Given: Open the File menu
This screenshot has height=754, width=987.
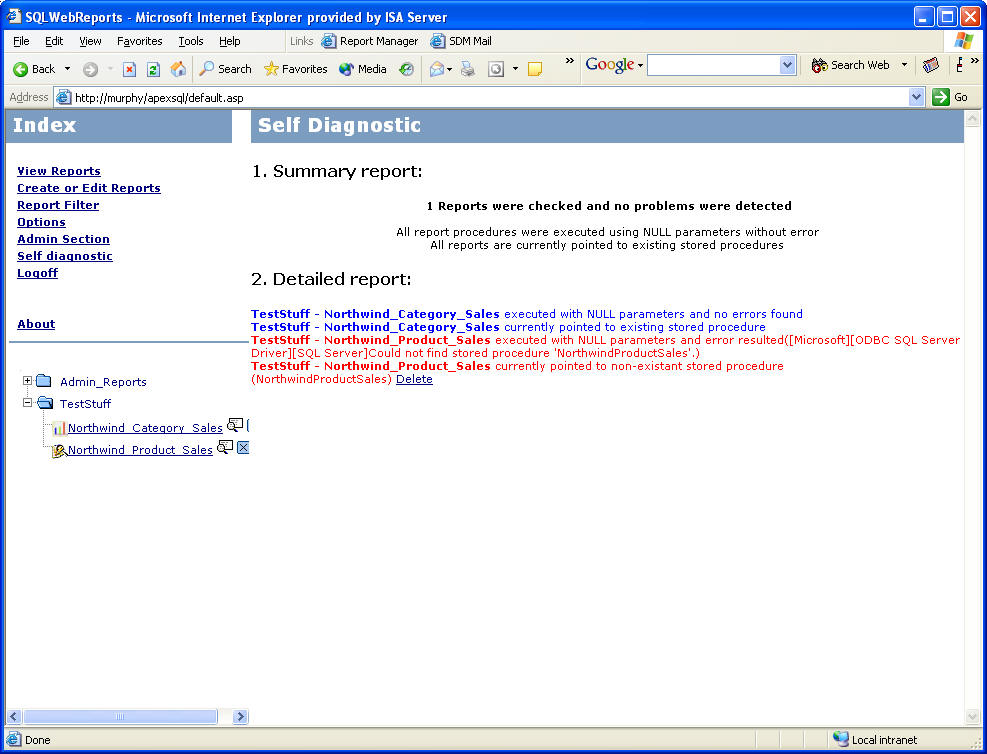Looking at the screenshot, I should click(x=21, y=41).
